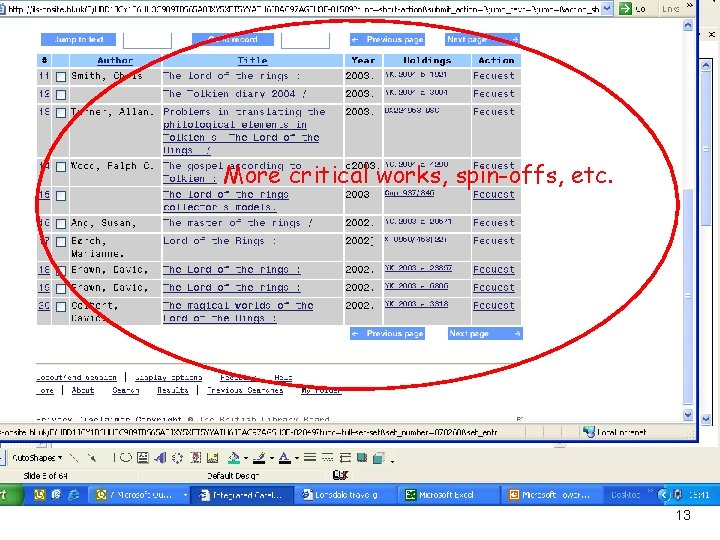720x540 pixels.
Task: Apply Line Color brush
Action: tap(259, 458)
